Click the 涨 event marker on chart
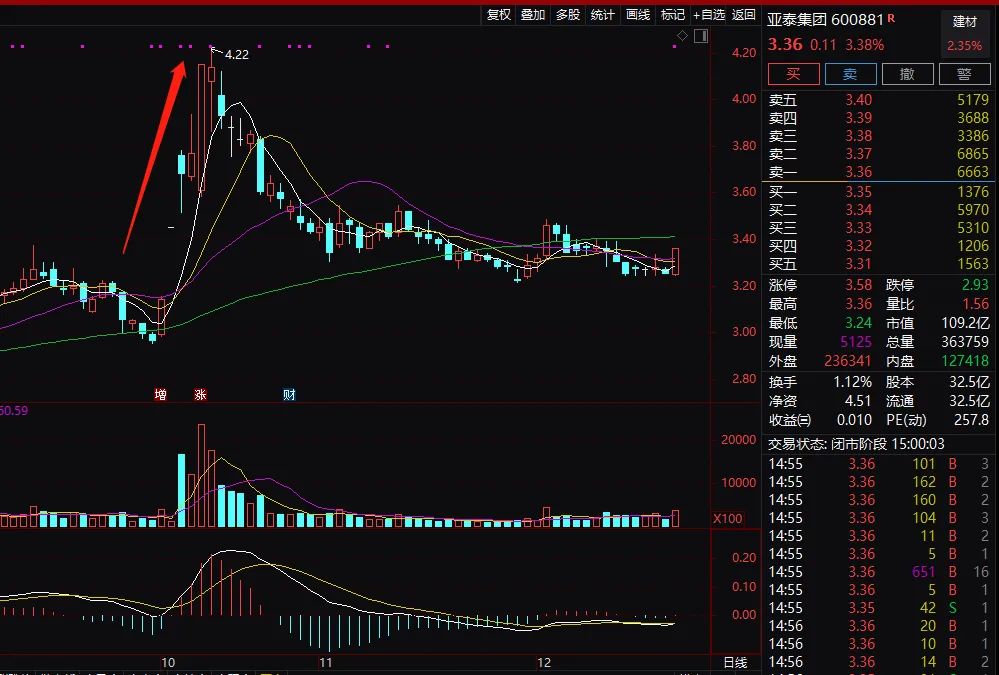This screenshot has width=999, height=675. coord(200,395)
